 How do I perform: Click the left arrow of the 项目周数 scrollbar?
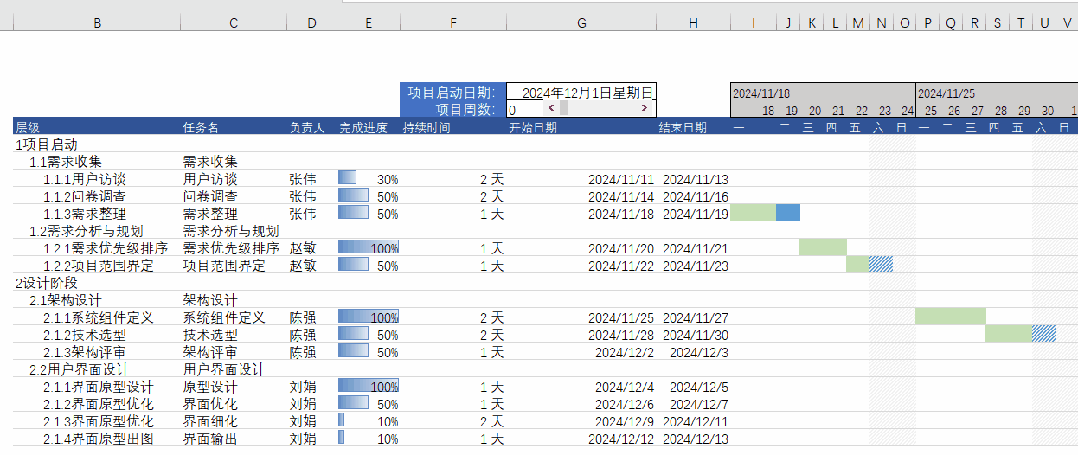tap(551, 109)
